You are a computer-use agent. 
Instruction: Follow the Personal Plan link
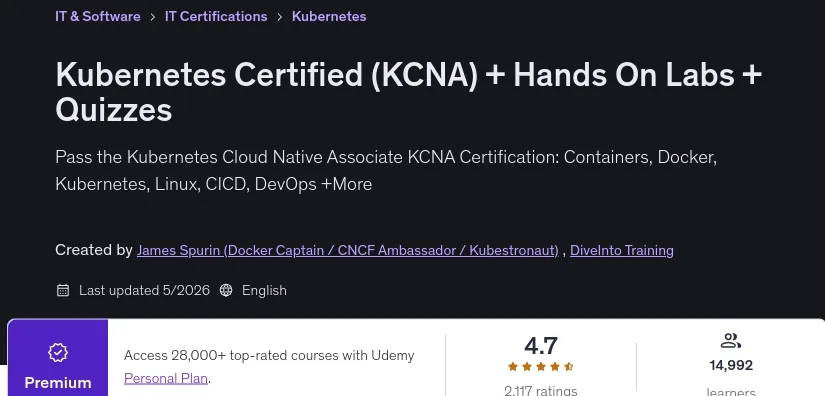point(166,378)
